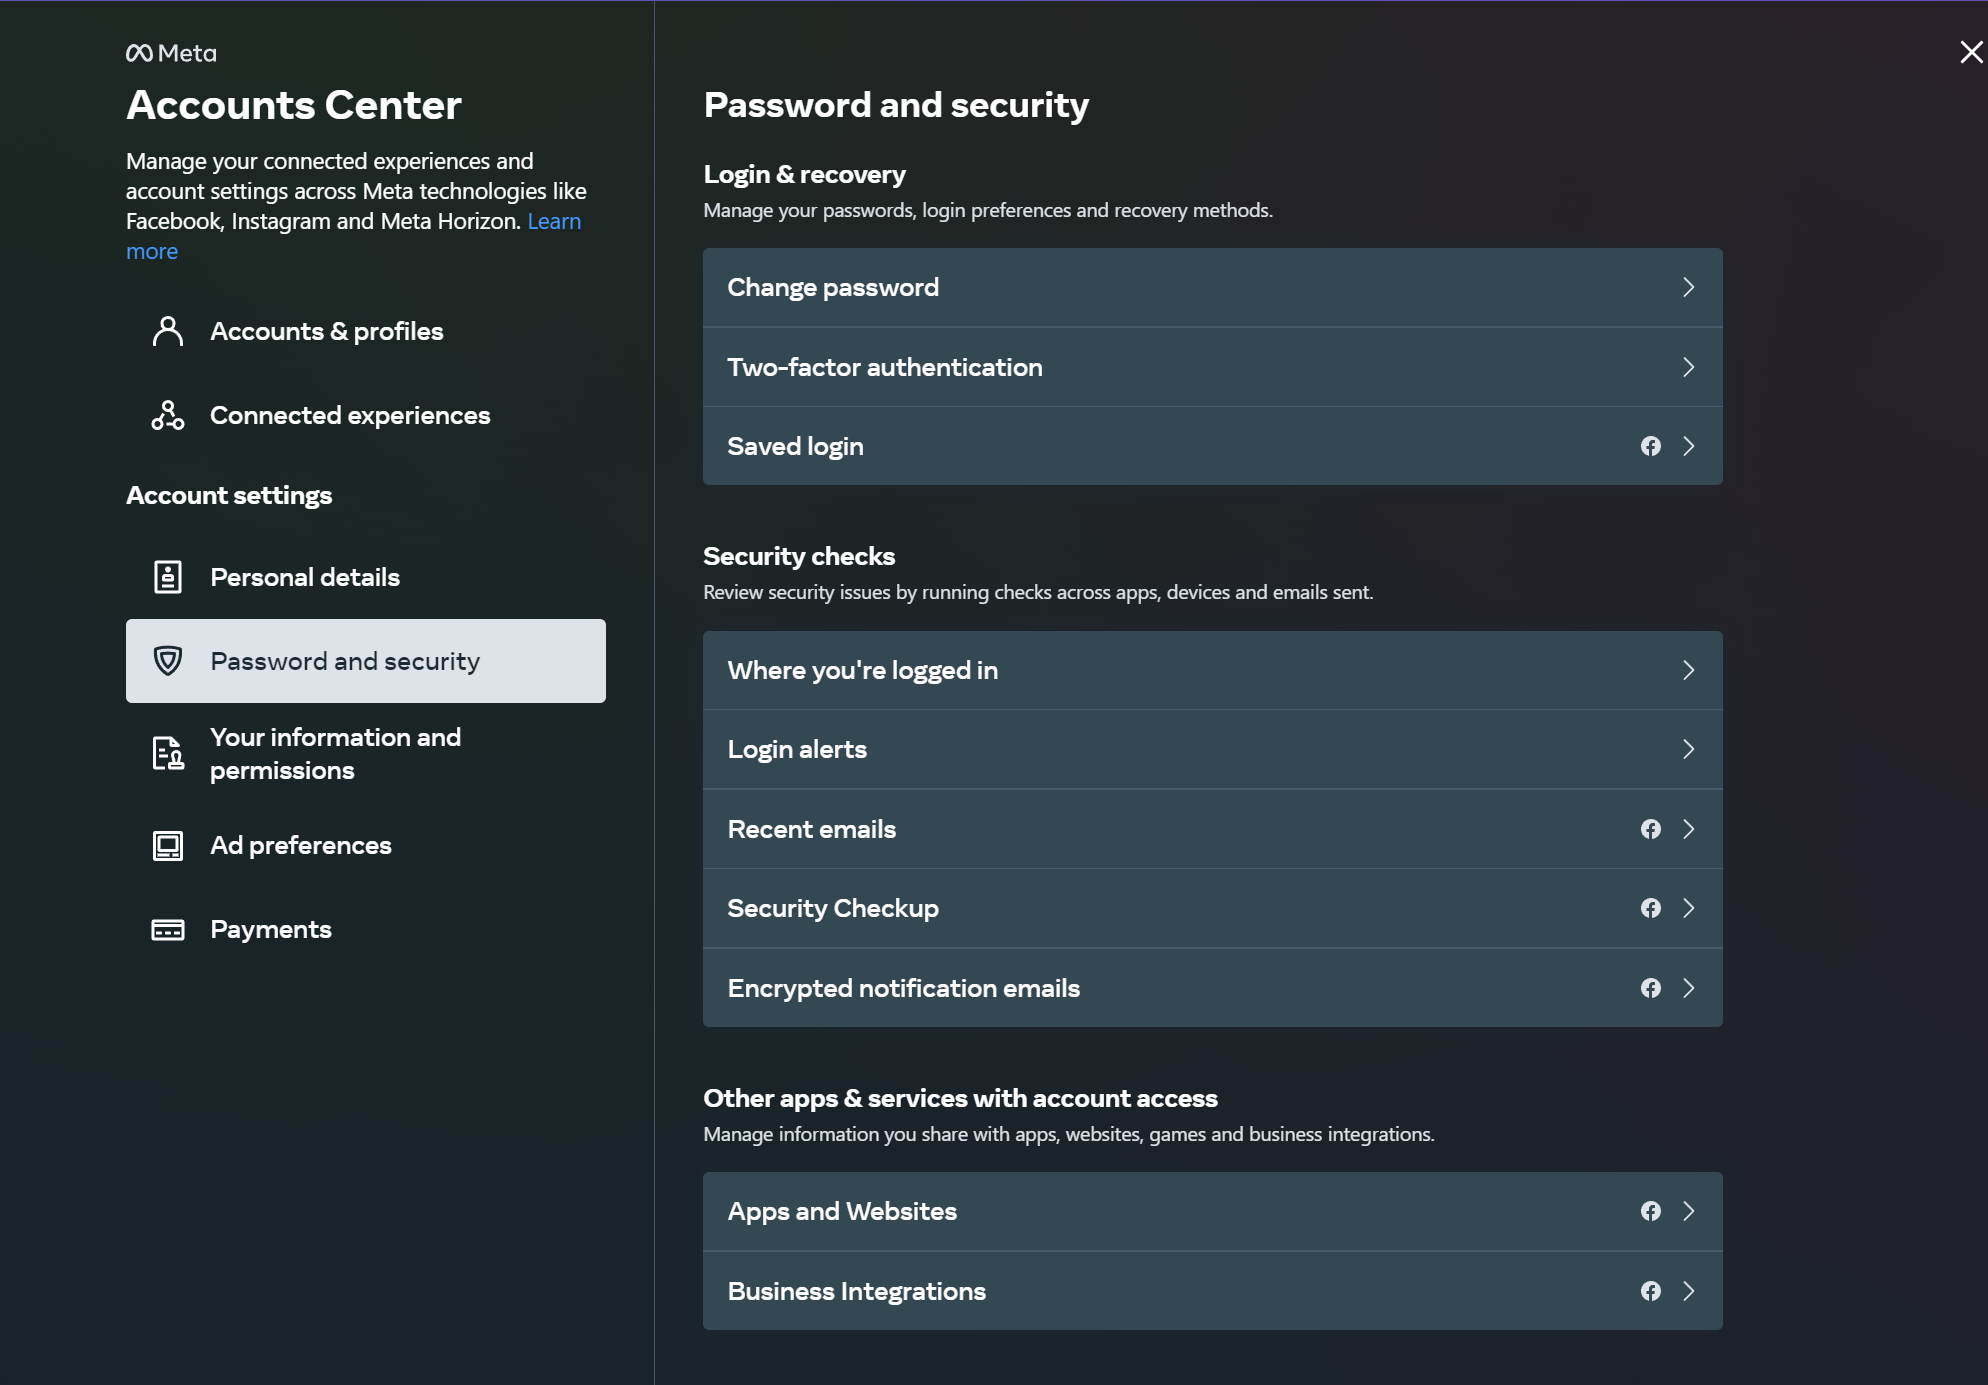Select Password and security menu item
This screenshot has width=1988, height=1385.
(x=366, y=661)
